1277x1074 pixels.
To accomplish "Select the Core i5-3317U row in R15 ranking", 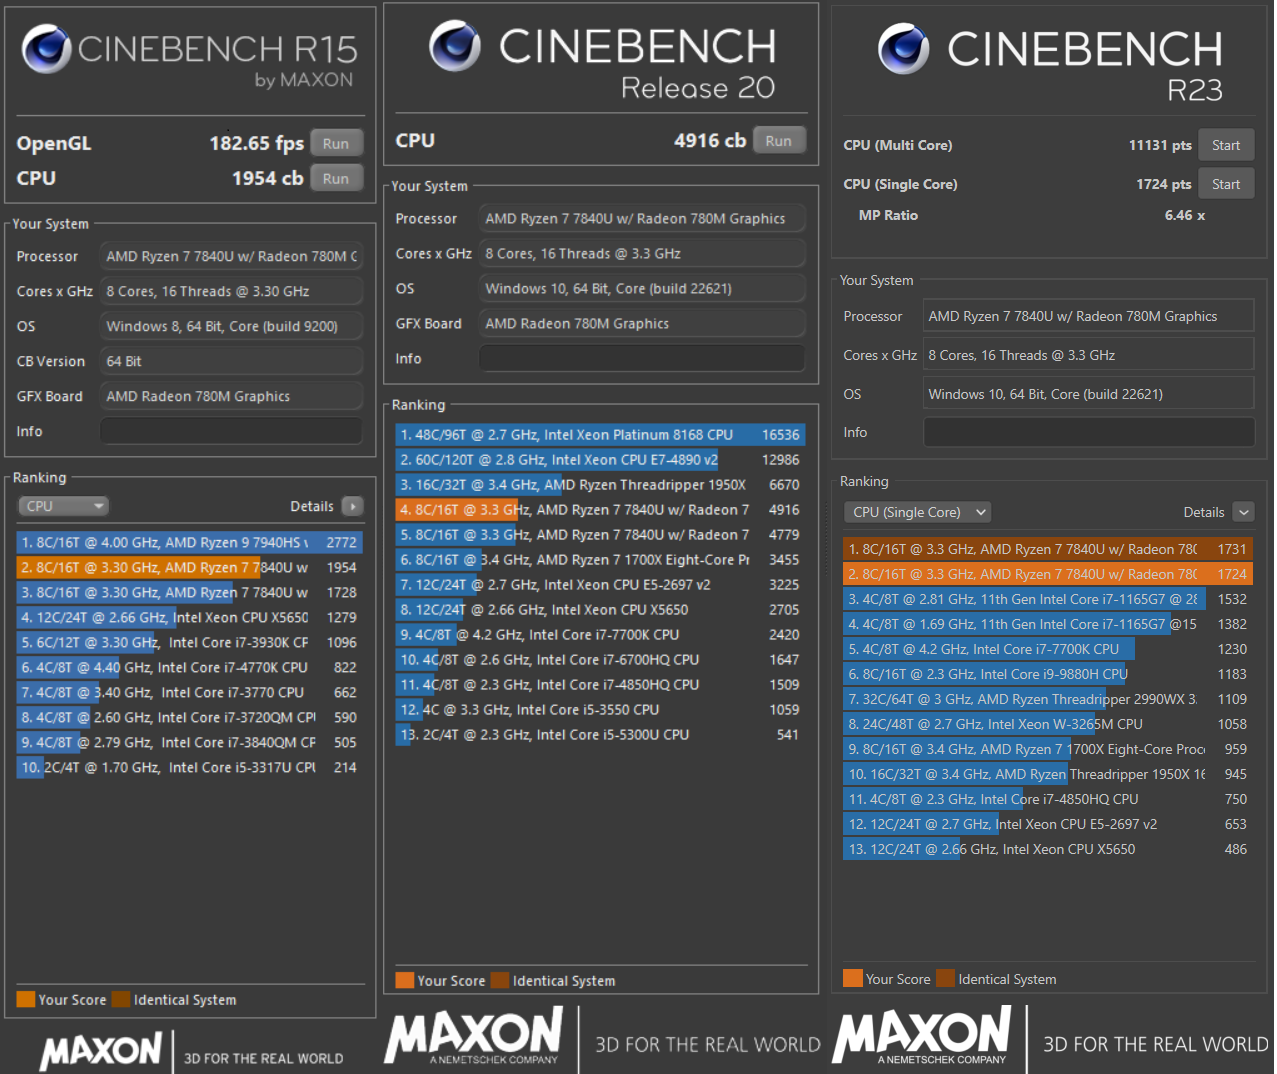I will 189,767.
